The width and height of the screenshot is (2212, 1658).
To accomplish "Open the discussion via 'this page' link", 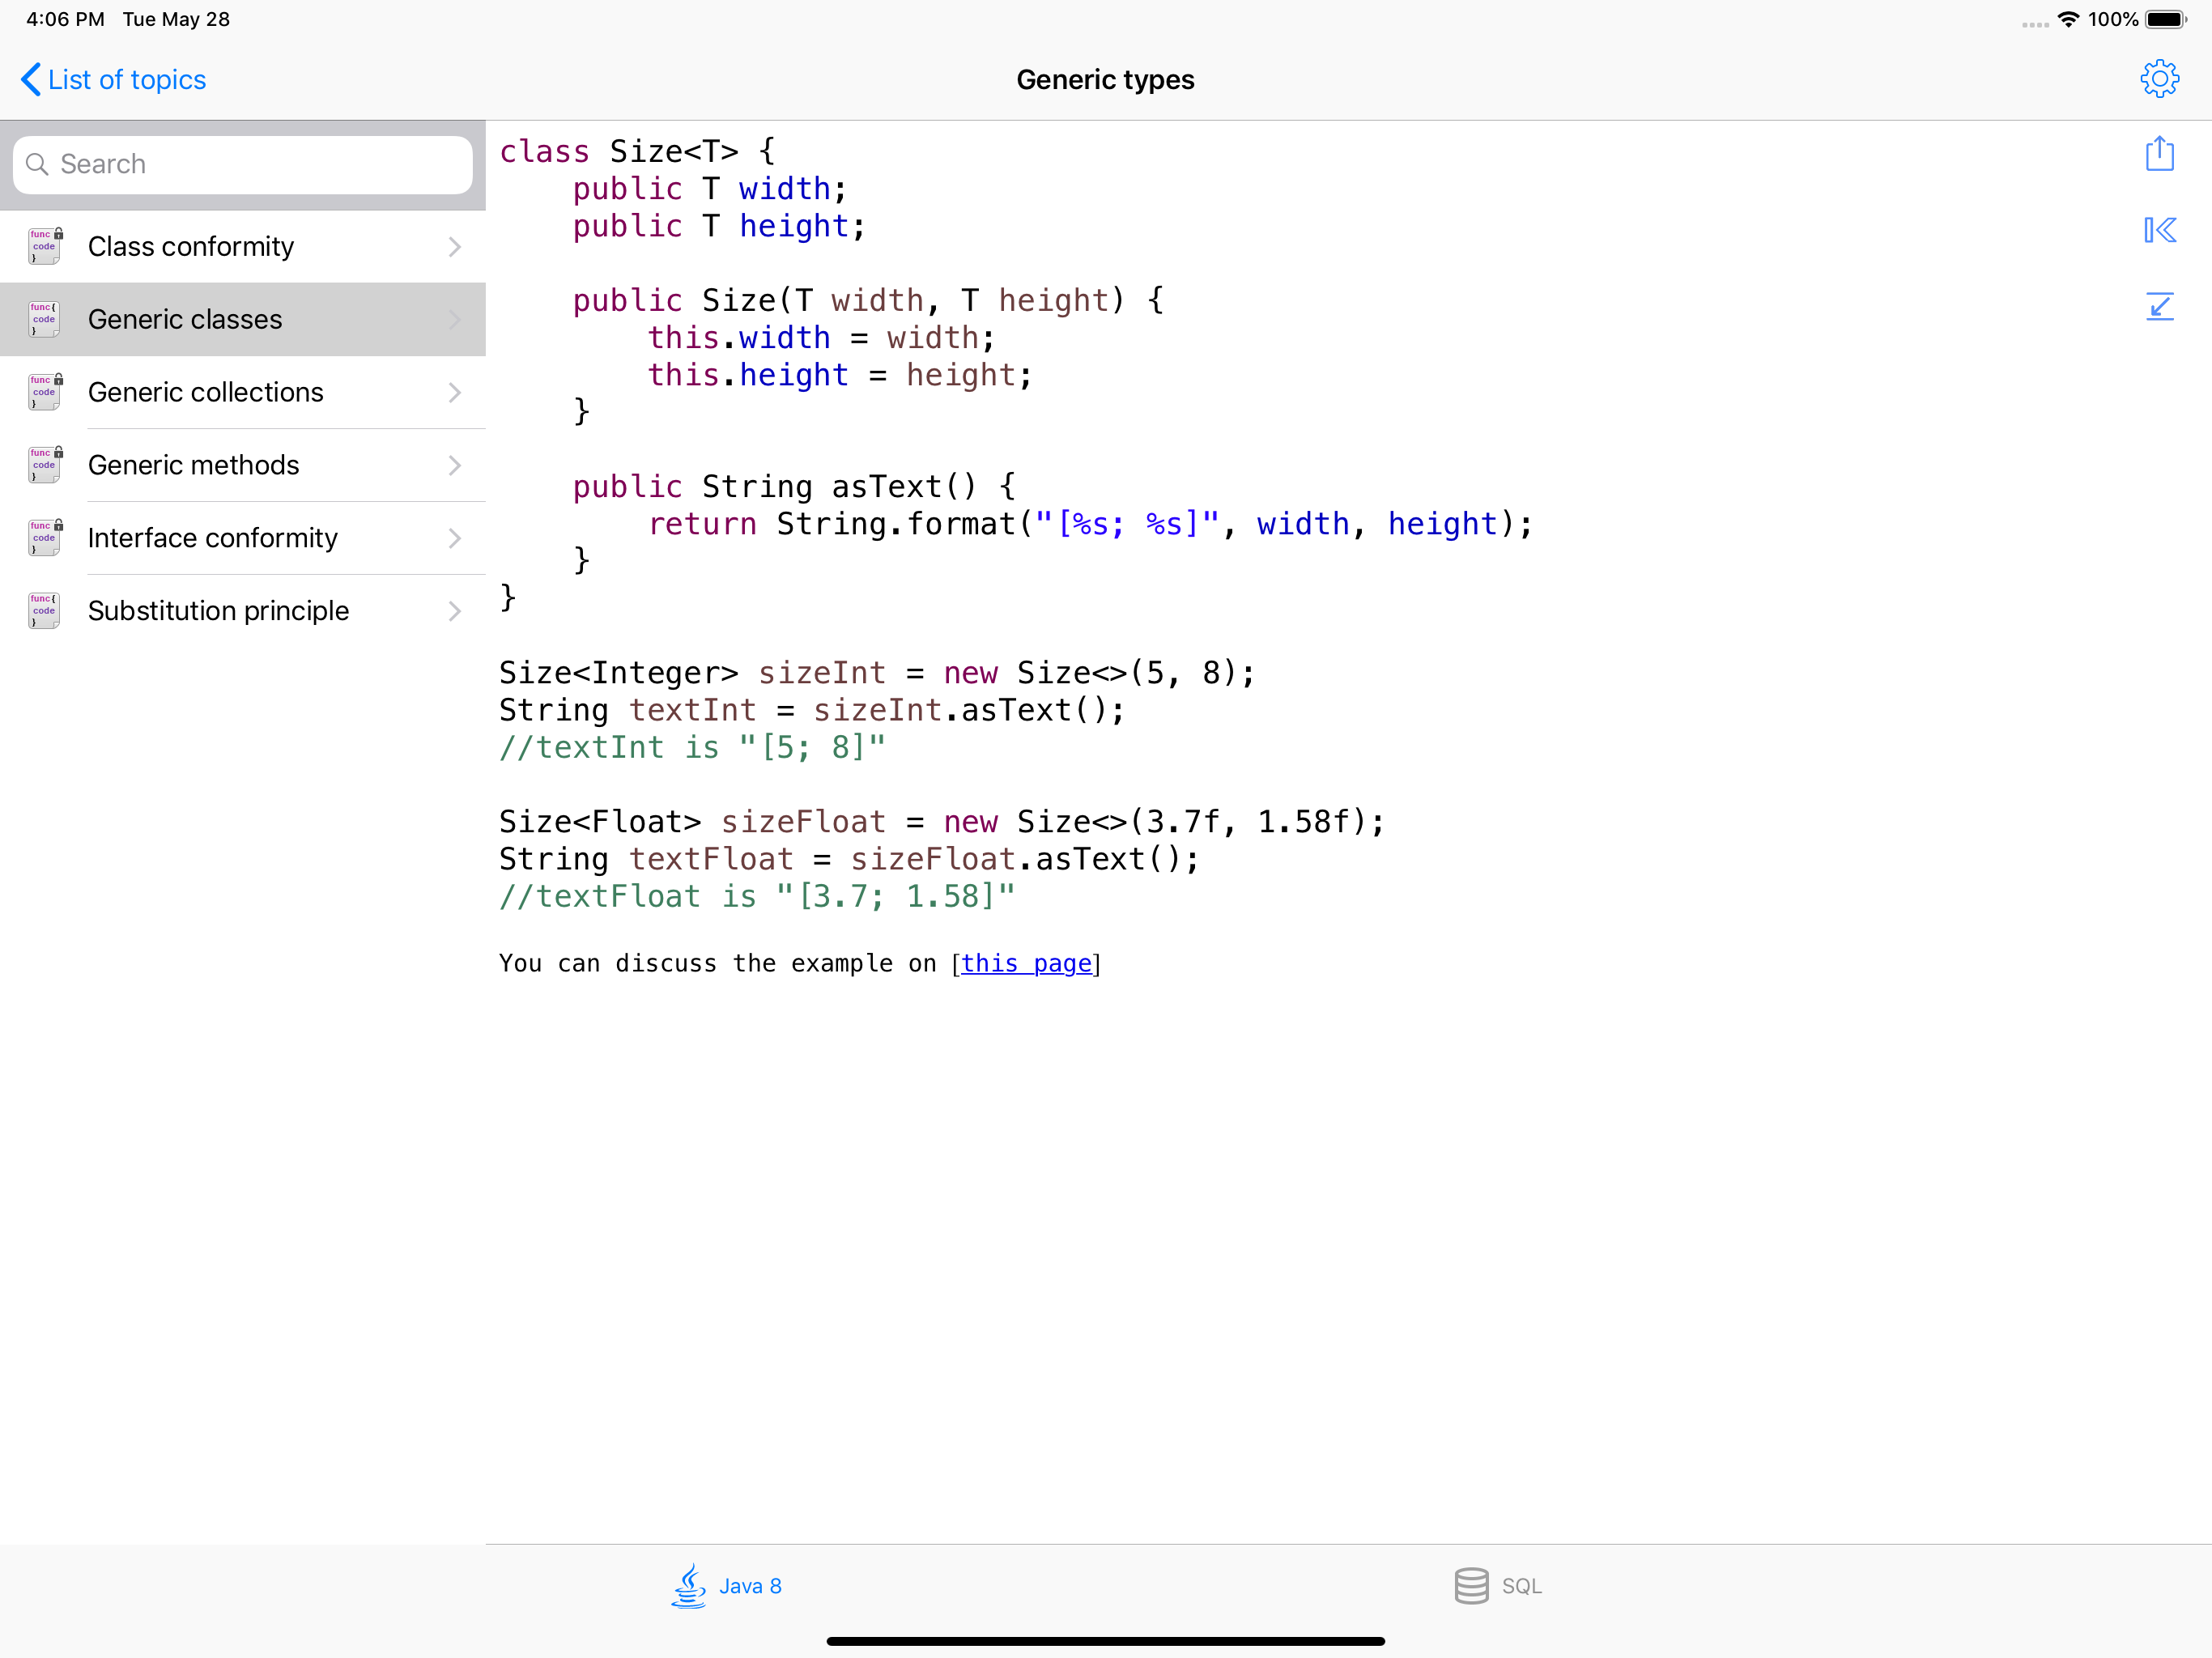I will click(1027, 963).
